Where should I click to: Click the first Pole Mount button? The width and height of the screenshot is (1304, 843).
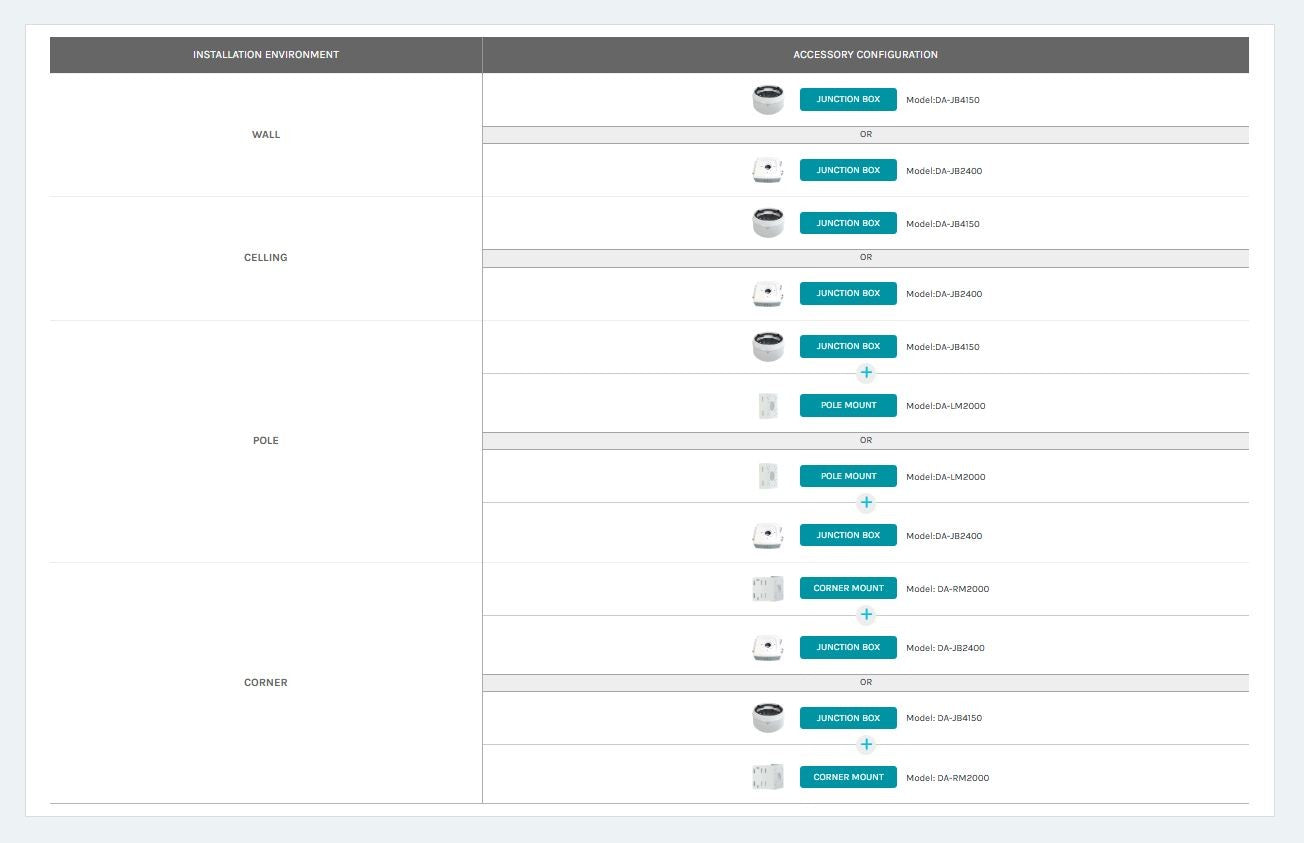pos(848,406)
